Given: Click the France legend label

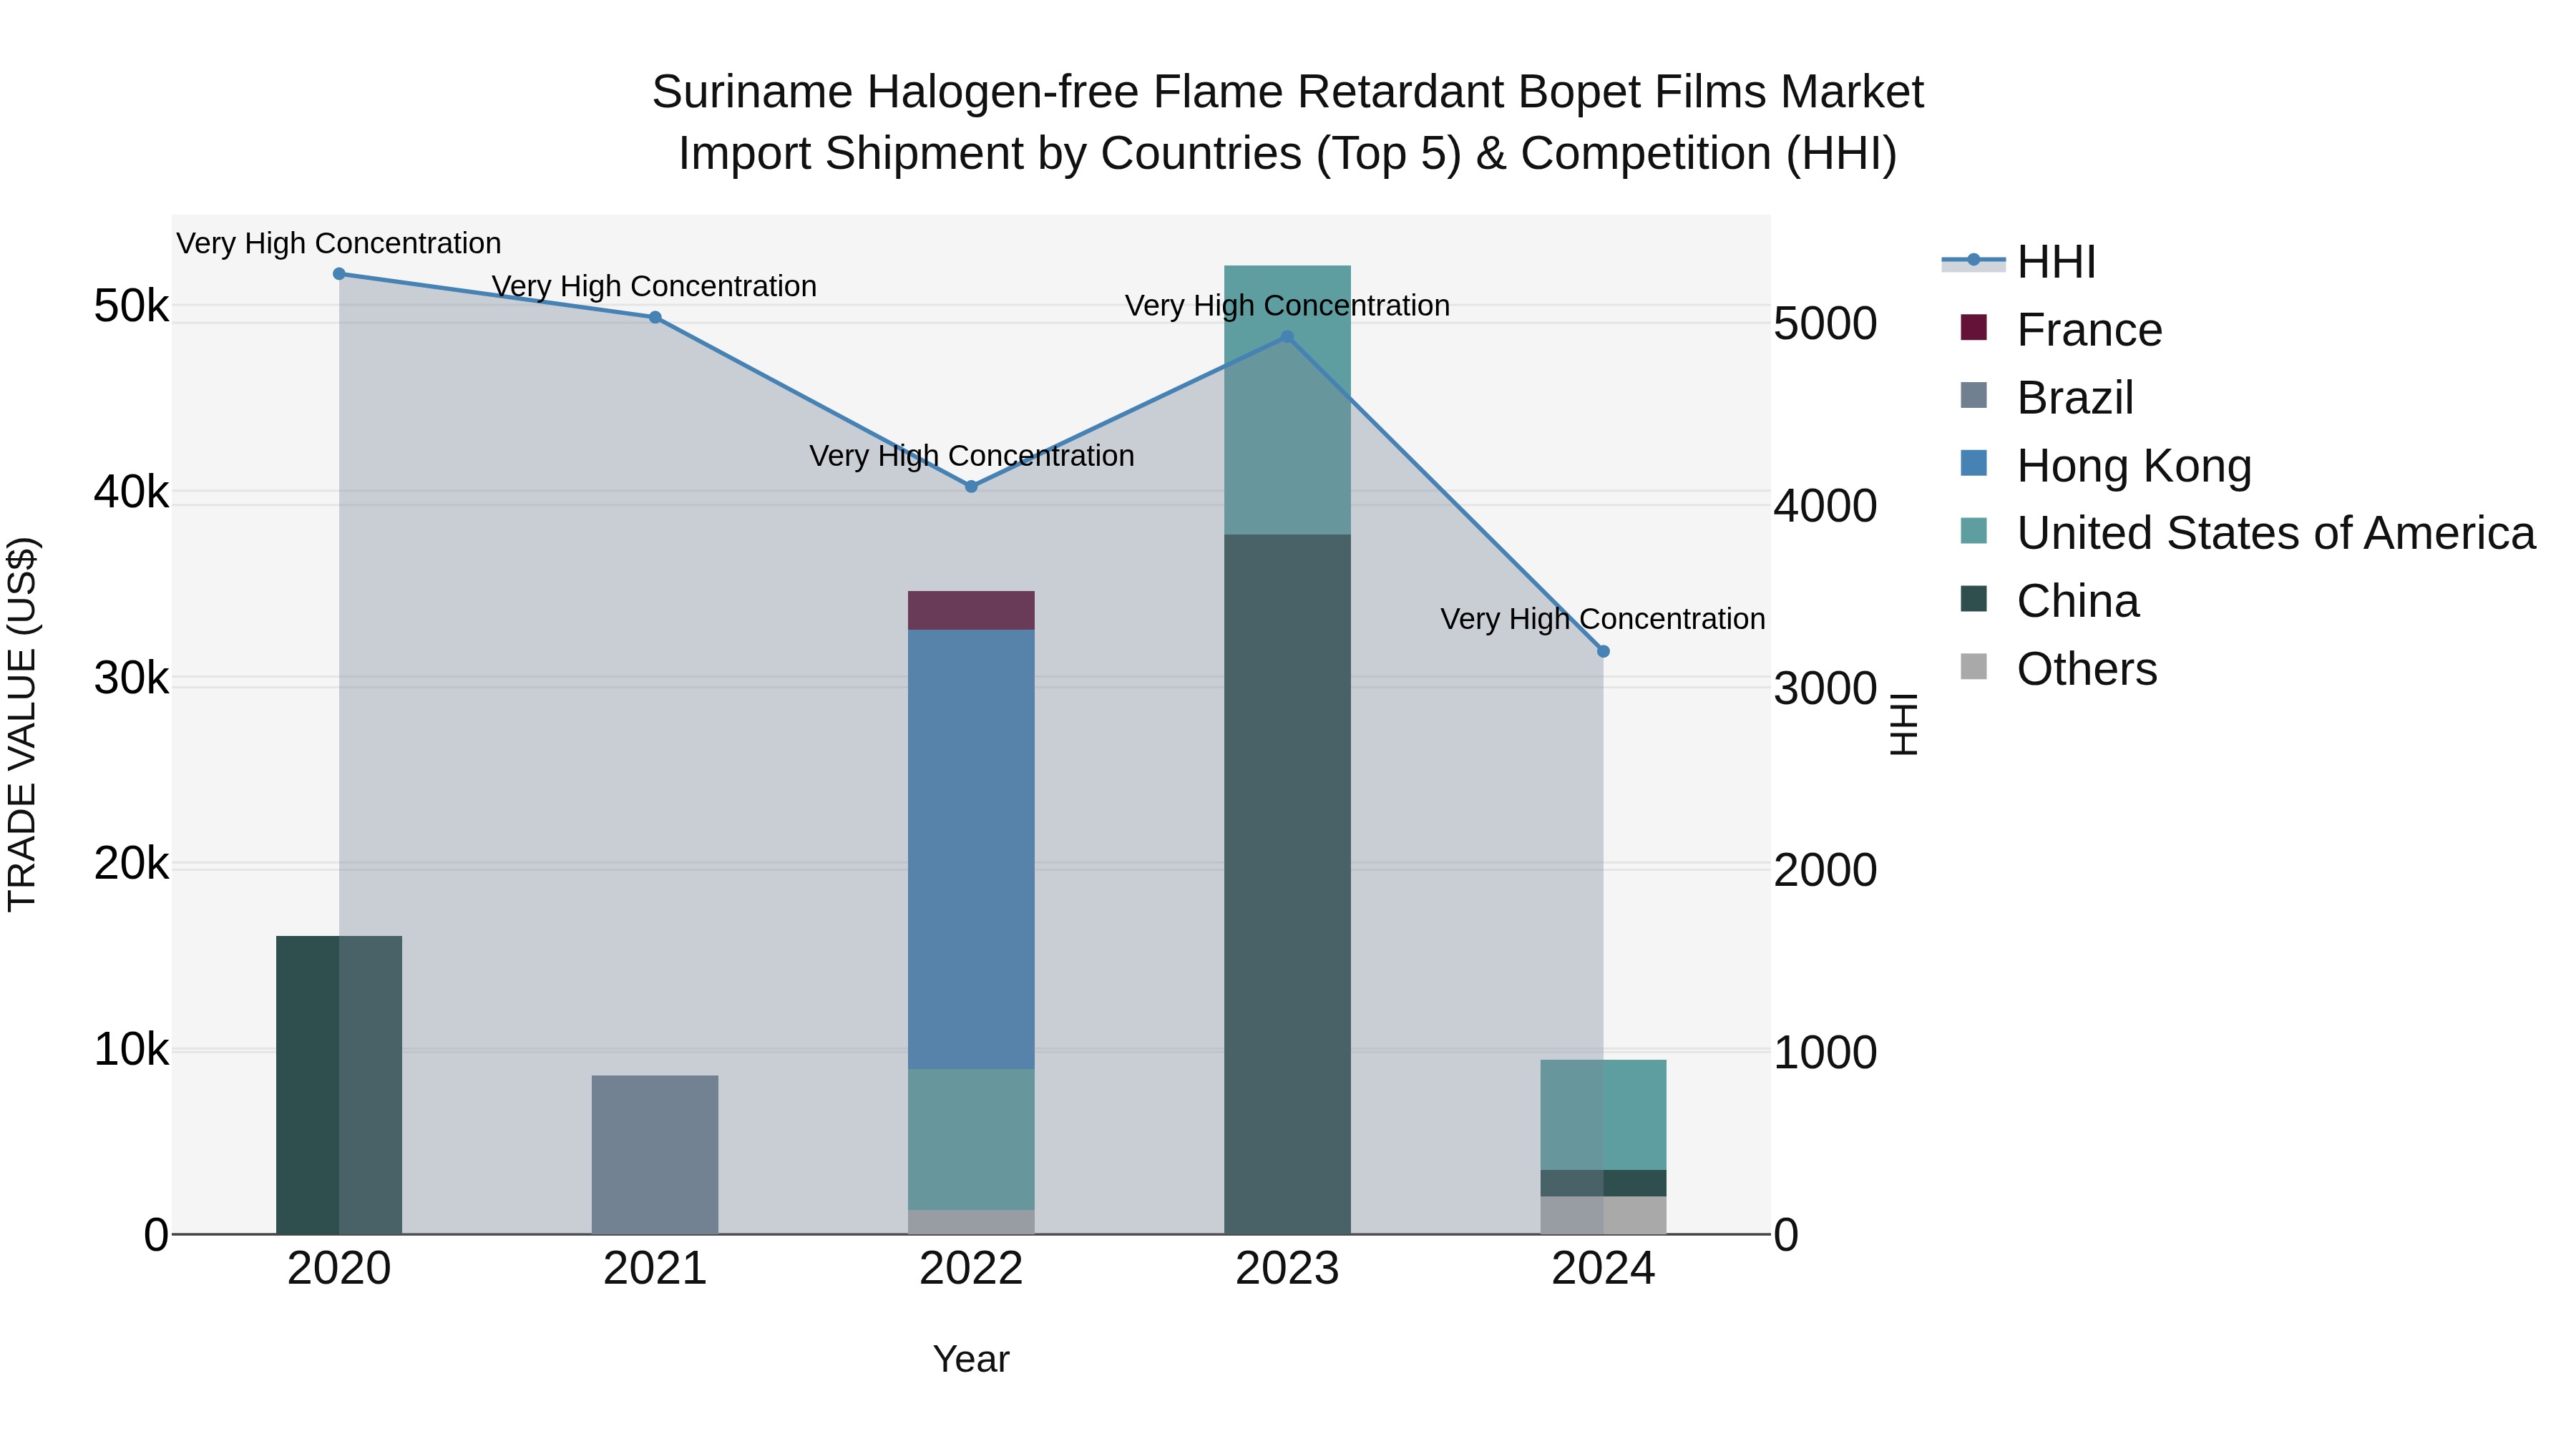Looking at the screenshot, I should (x=2089, y=330).
